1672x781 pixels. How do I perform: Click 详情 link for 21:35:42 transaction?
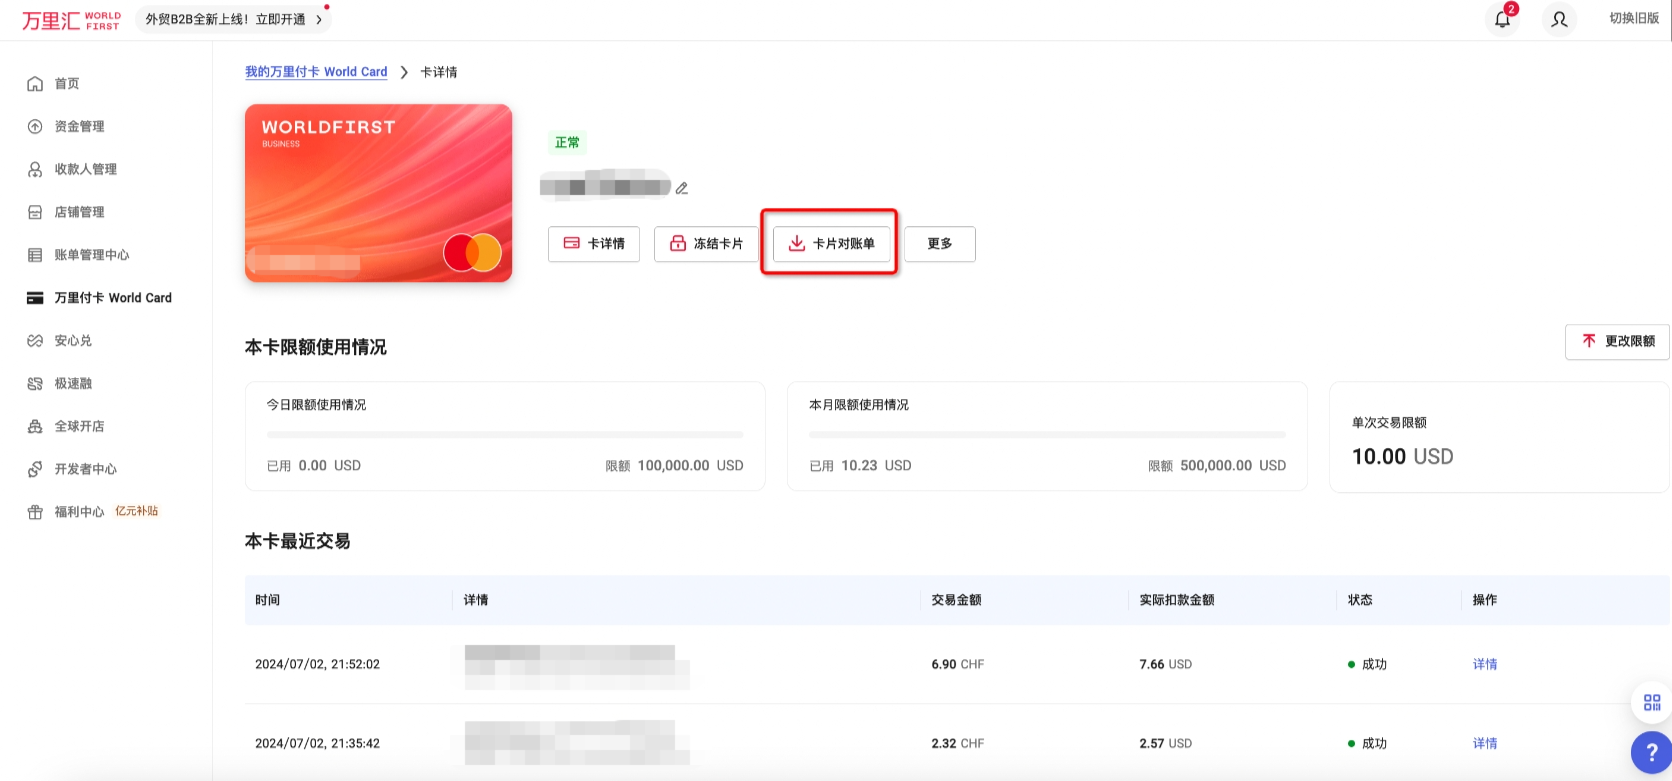[1485, 743]
